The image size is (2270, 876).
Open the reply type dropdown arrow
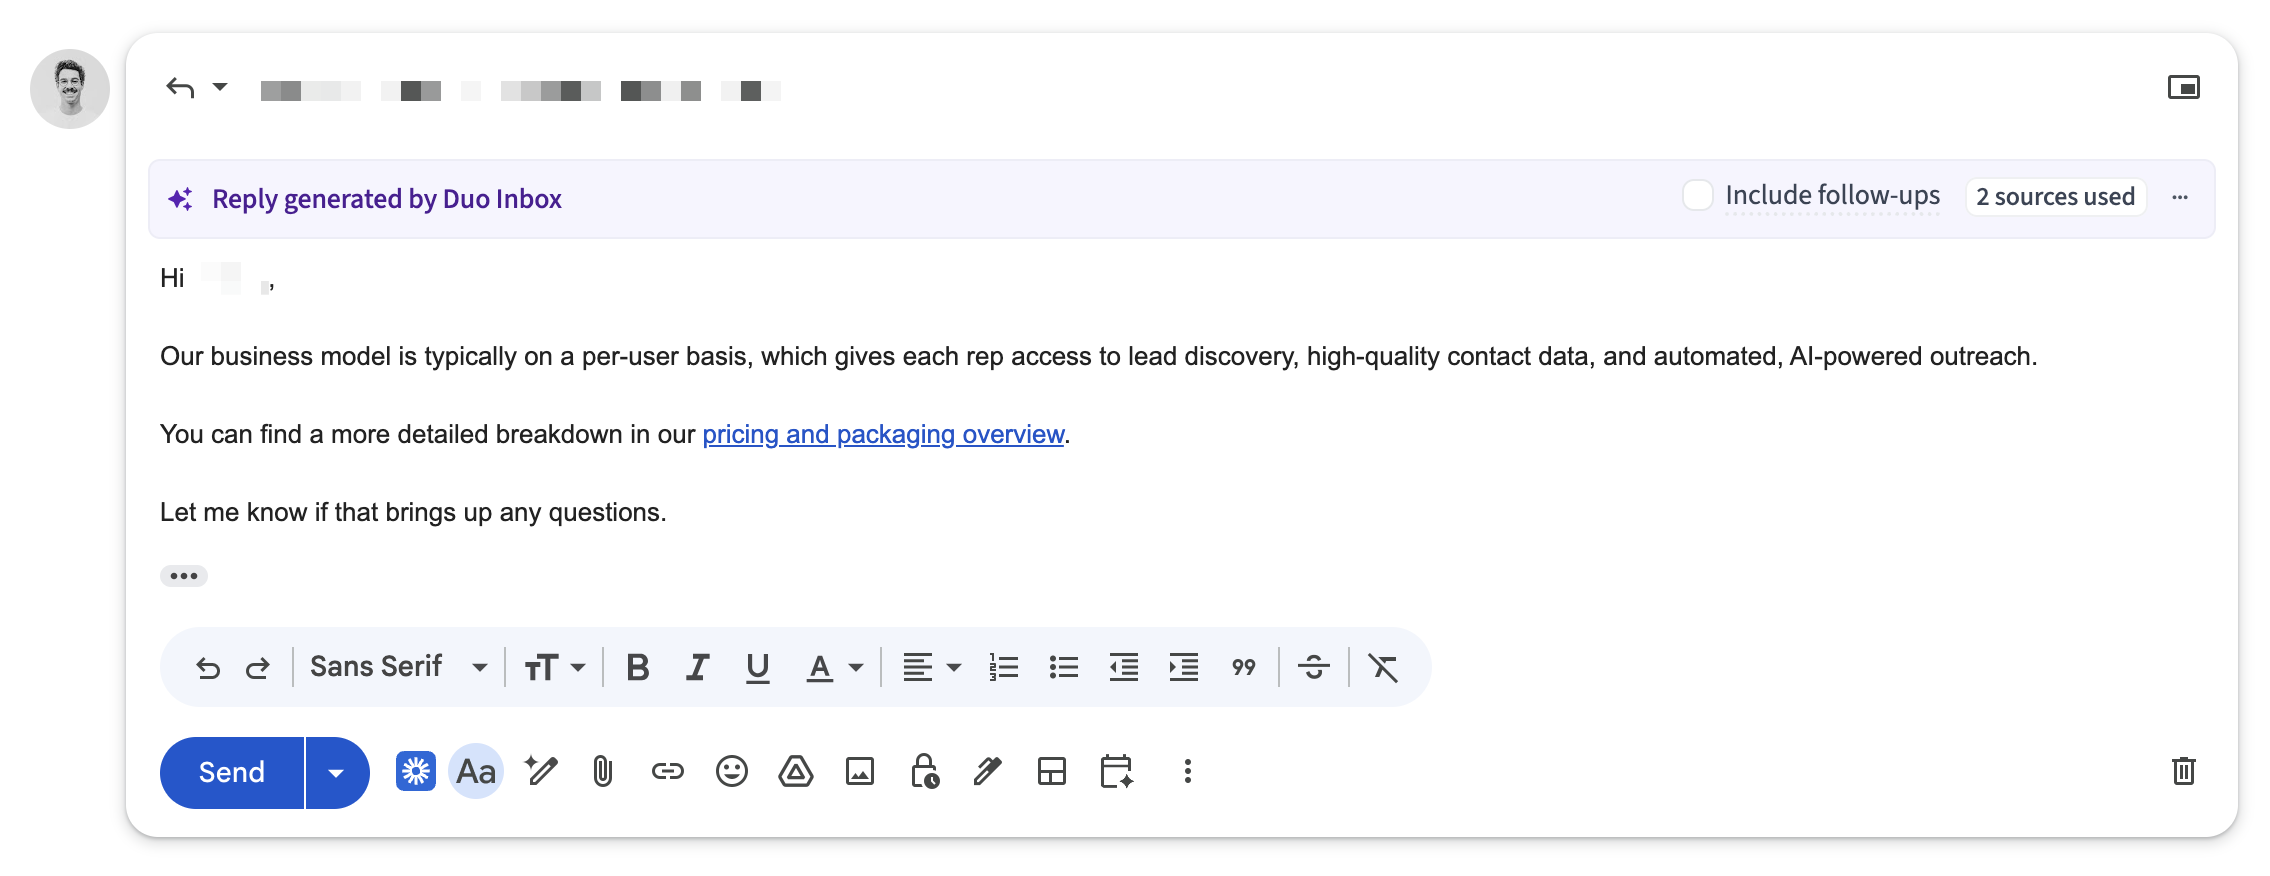(x=220, y=88)
